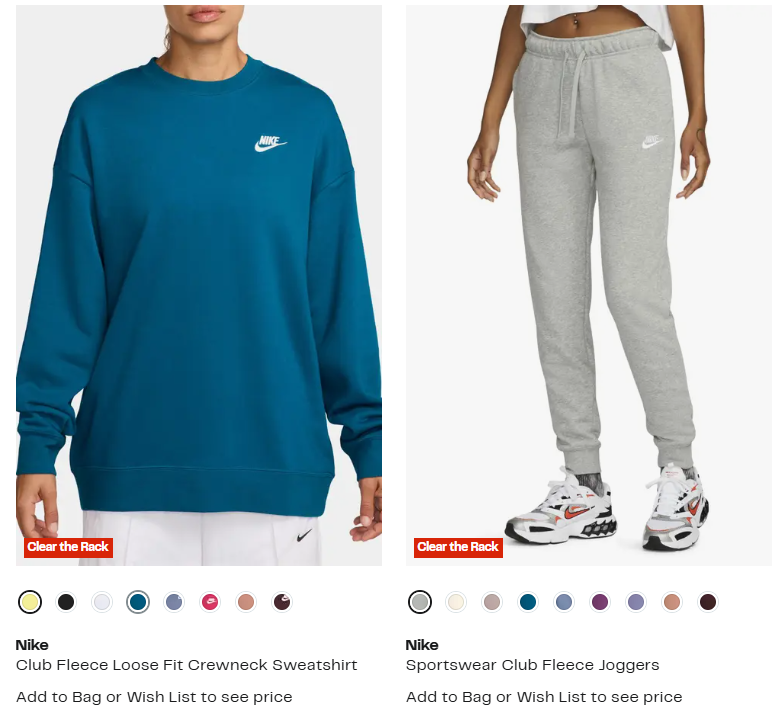Click Clear the Rack badge on joggers
The width and height of the screenshot is (781, 714).
[458, 547]
